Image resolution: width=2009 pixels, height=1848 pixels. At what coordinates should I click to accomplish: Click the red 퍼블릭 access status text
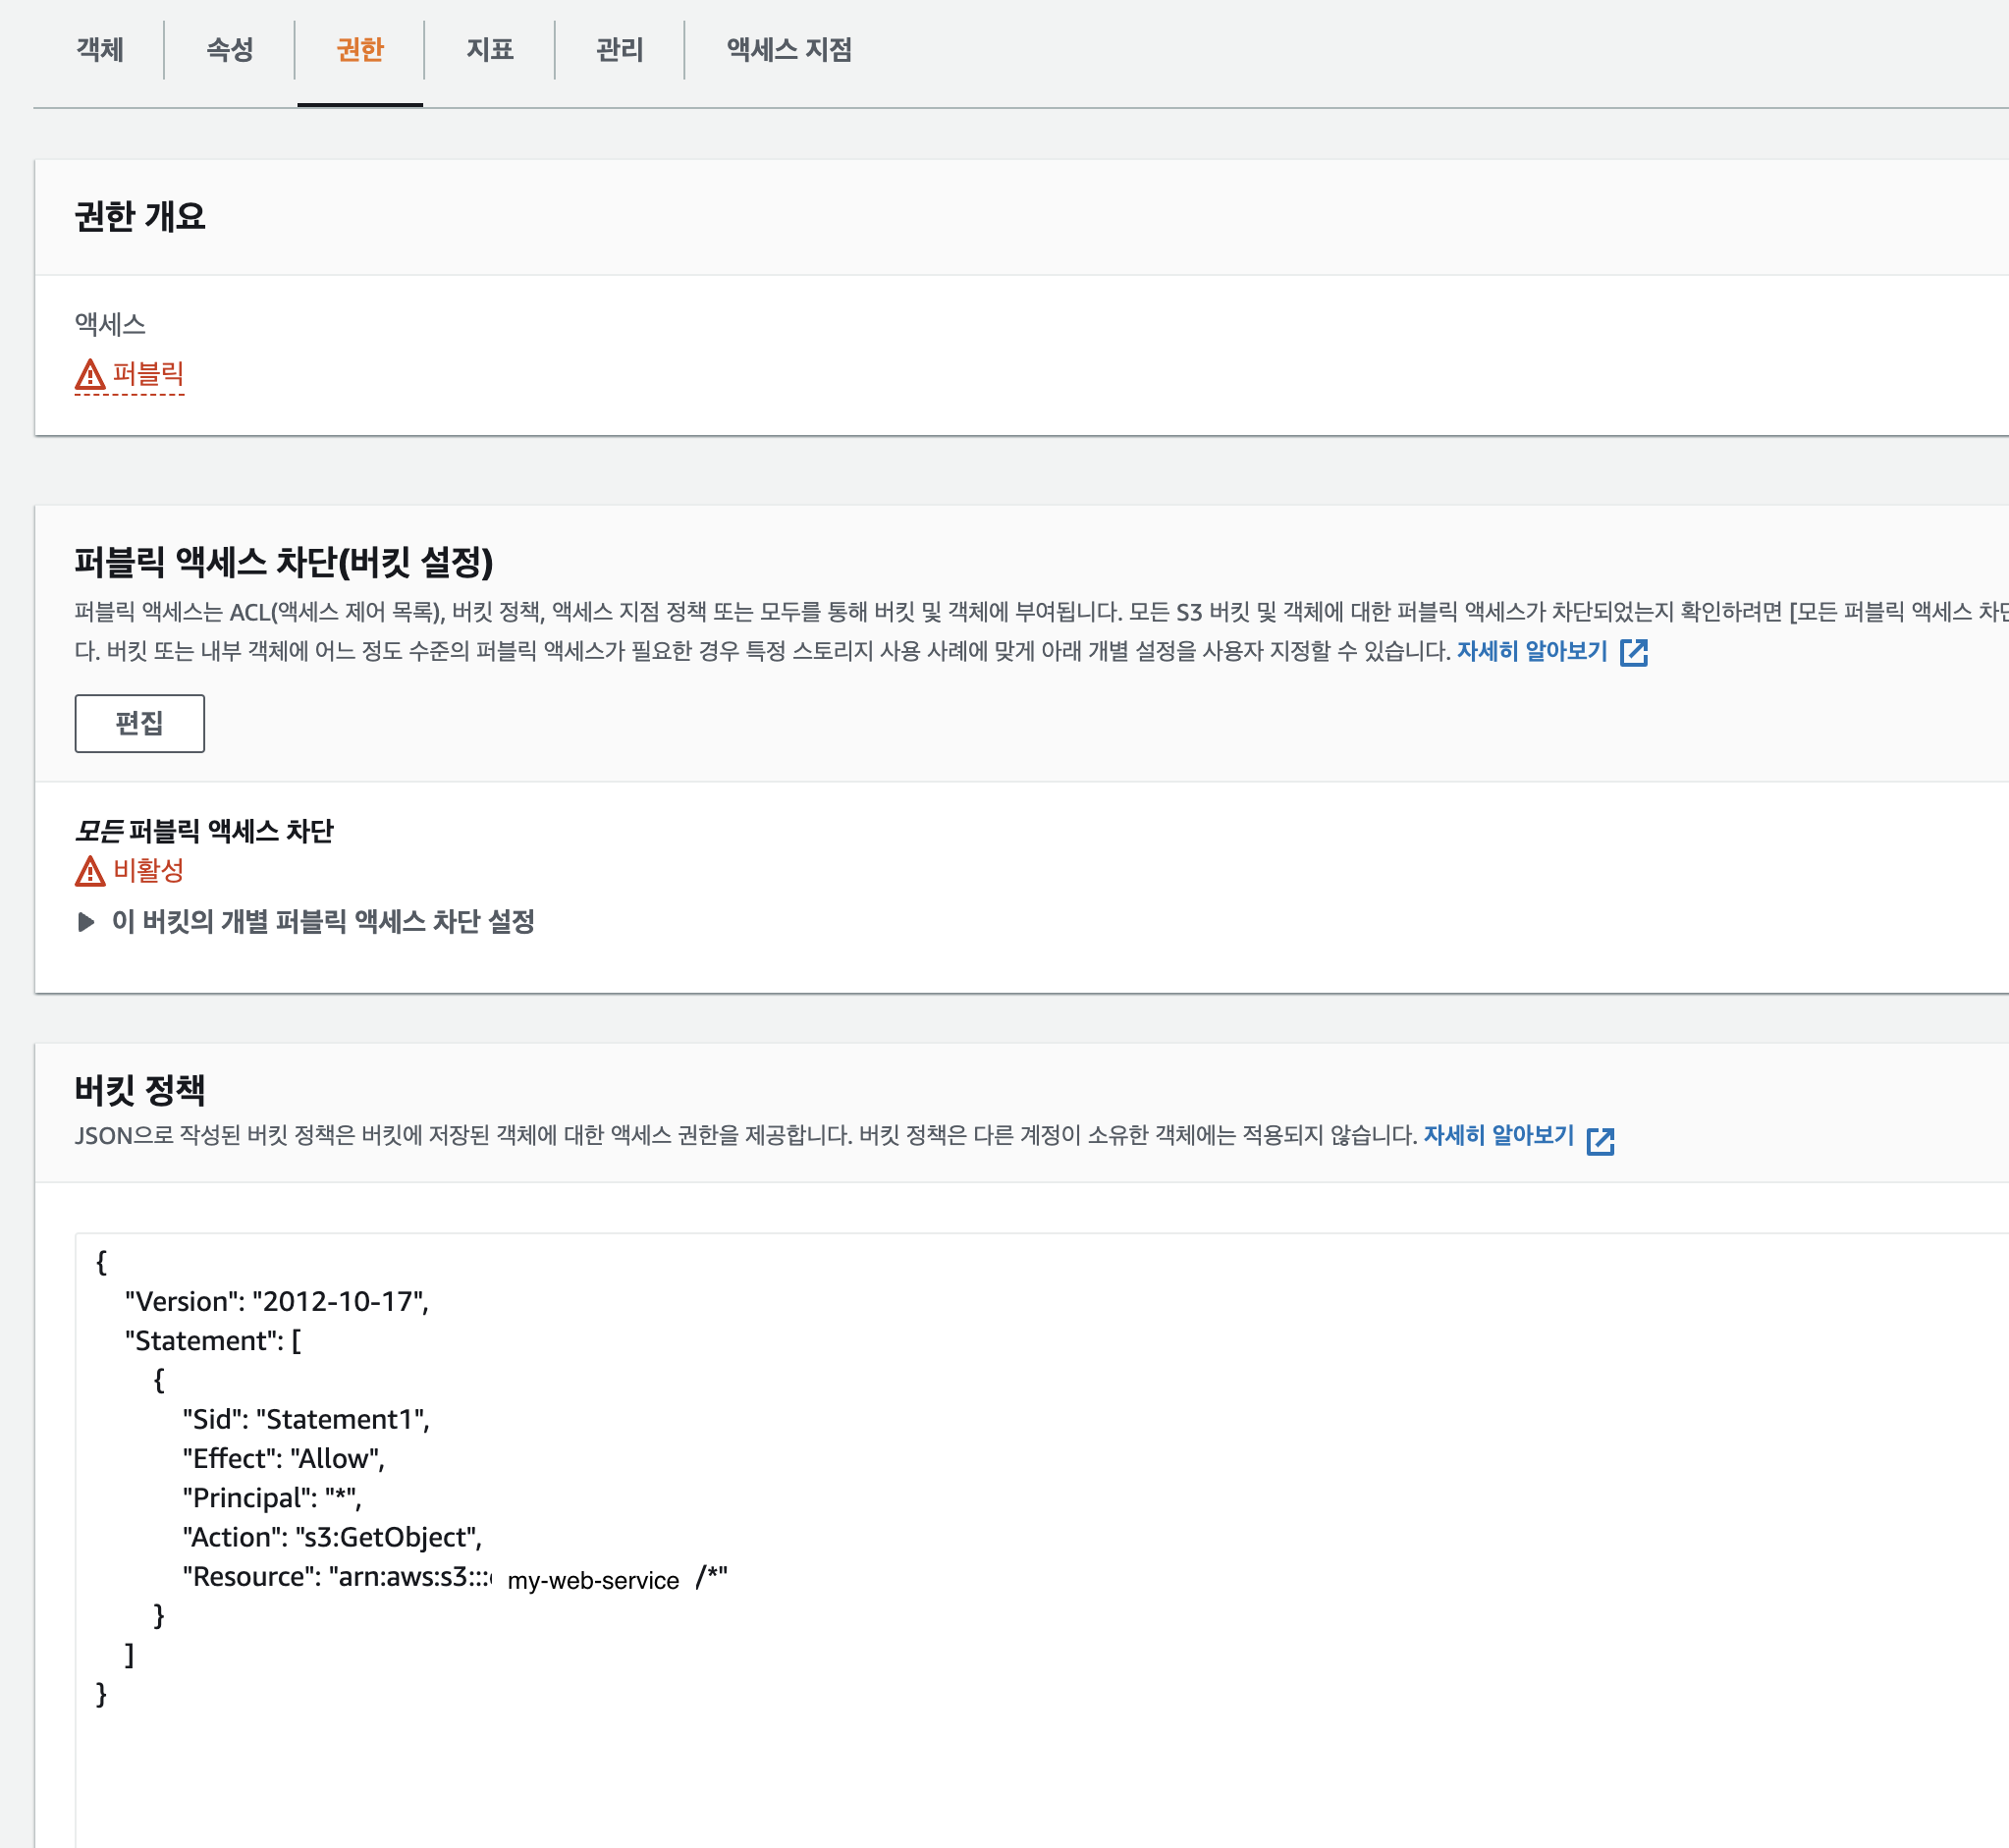click(x=148, y=374)
